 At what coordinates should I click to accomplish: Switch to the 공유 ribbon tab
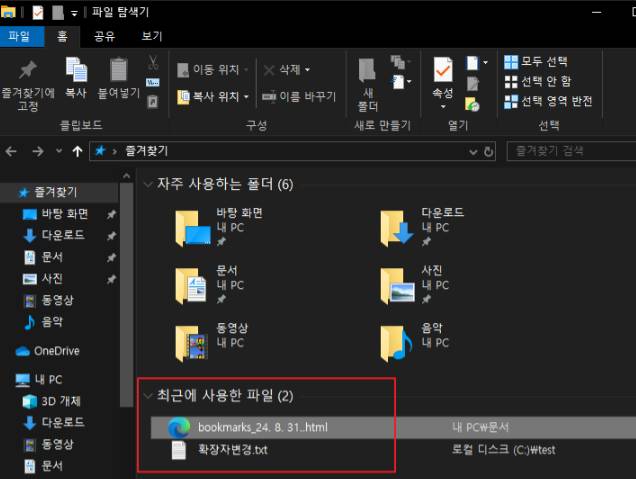[104, 36]
